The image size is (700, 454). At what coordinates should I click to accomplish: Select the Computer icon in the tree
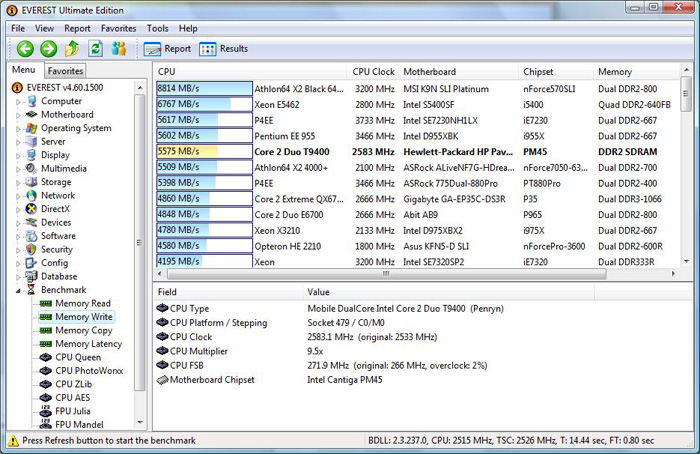pos(31,101)
